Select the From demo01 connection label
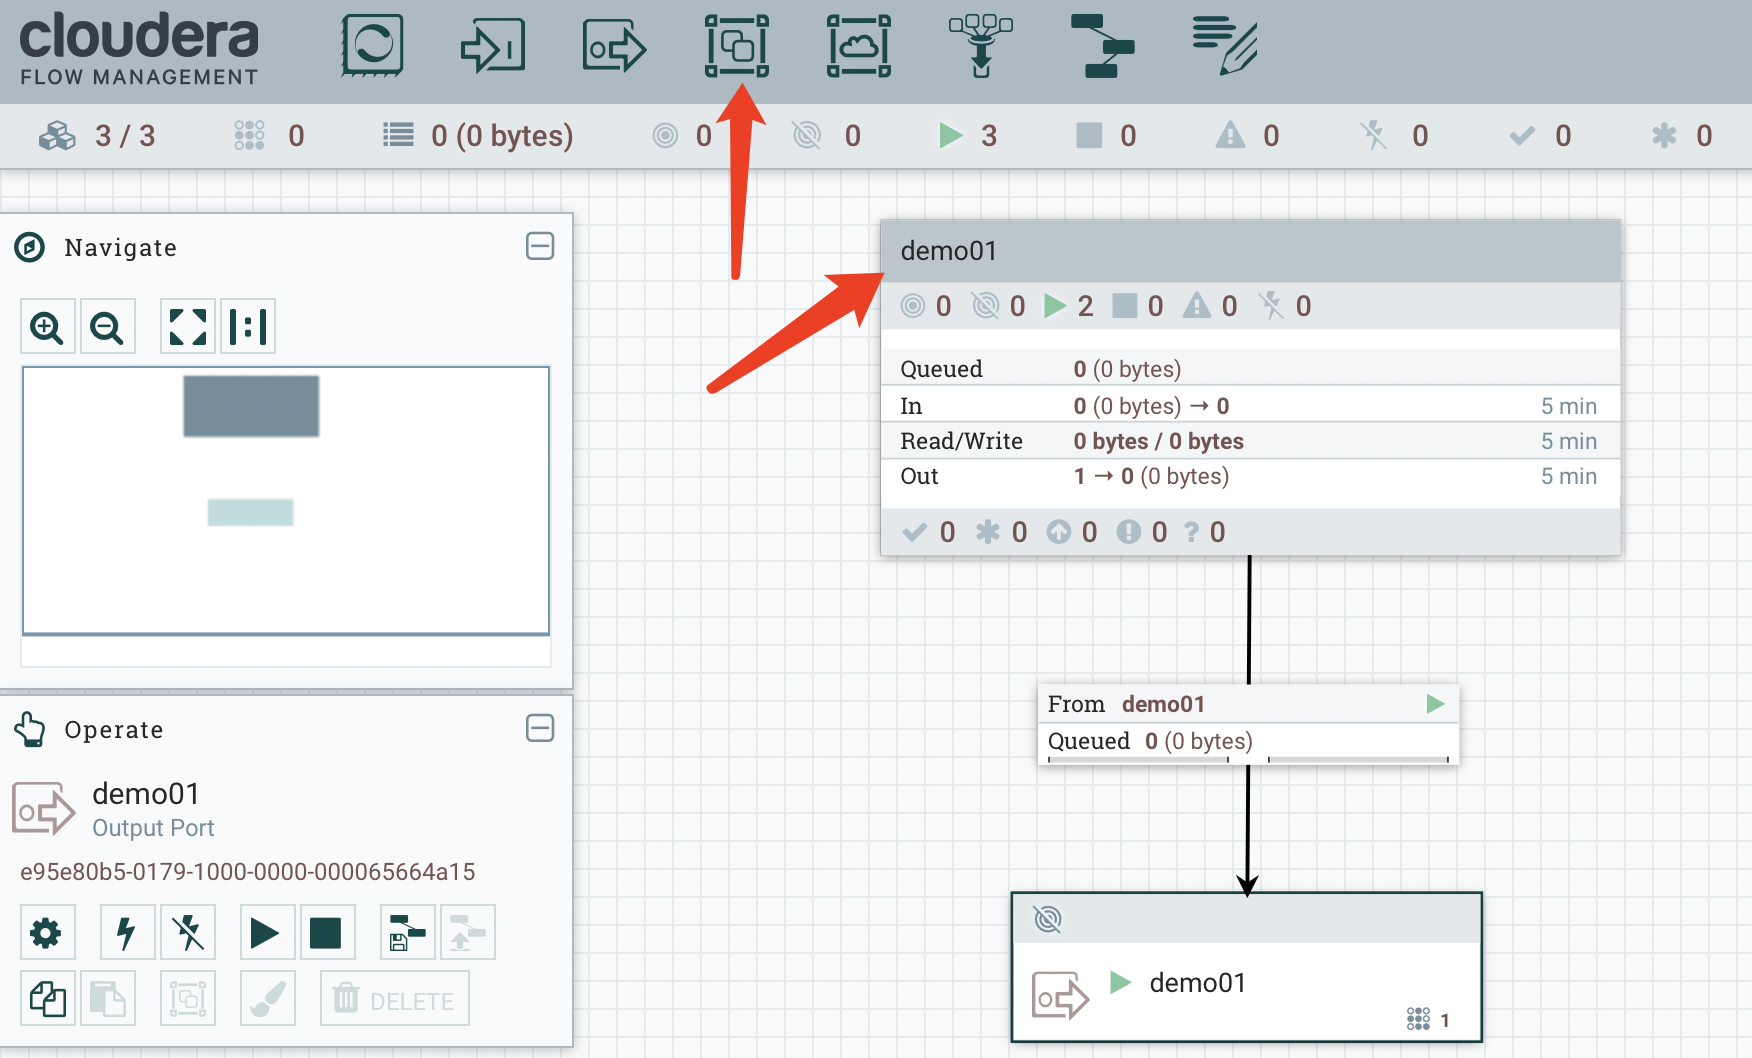1752x1058 pixels. 1247,704
